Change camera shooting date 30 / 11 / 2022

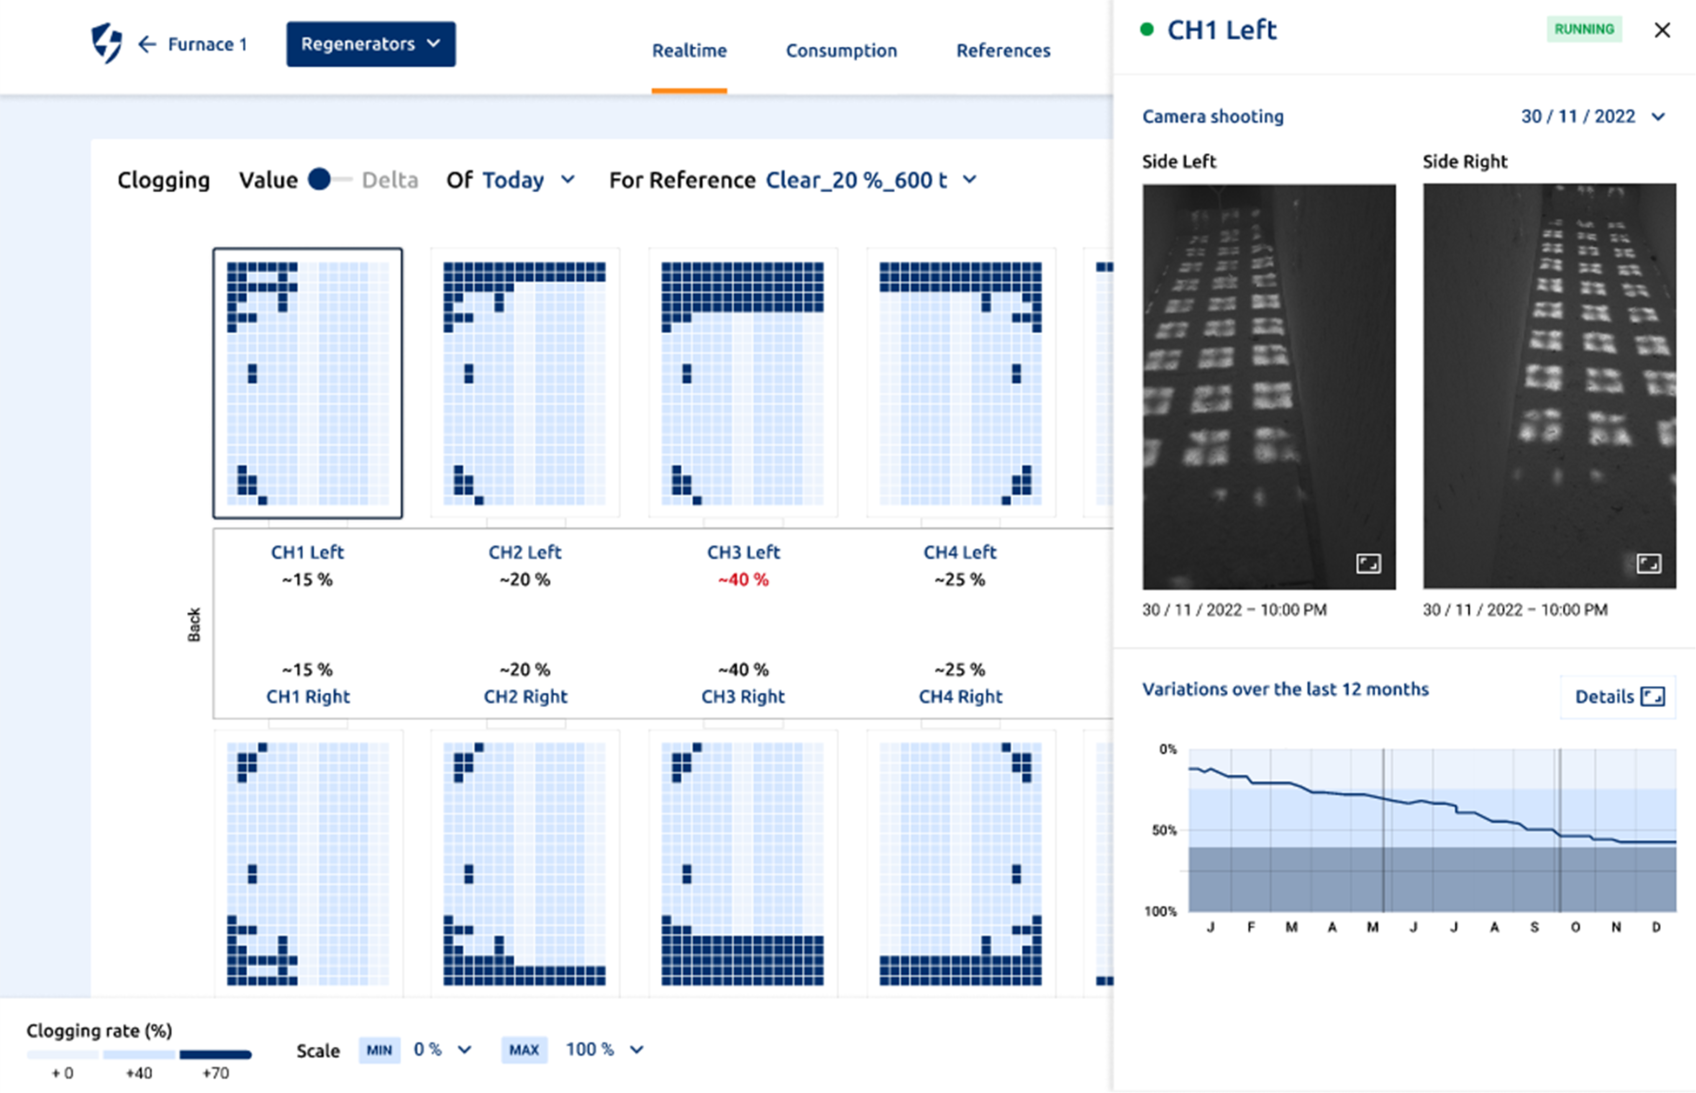tap(1592, 117)
